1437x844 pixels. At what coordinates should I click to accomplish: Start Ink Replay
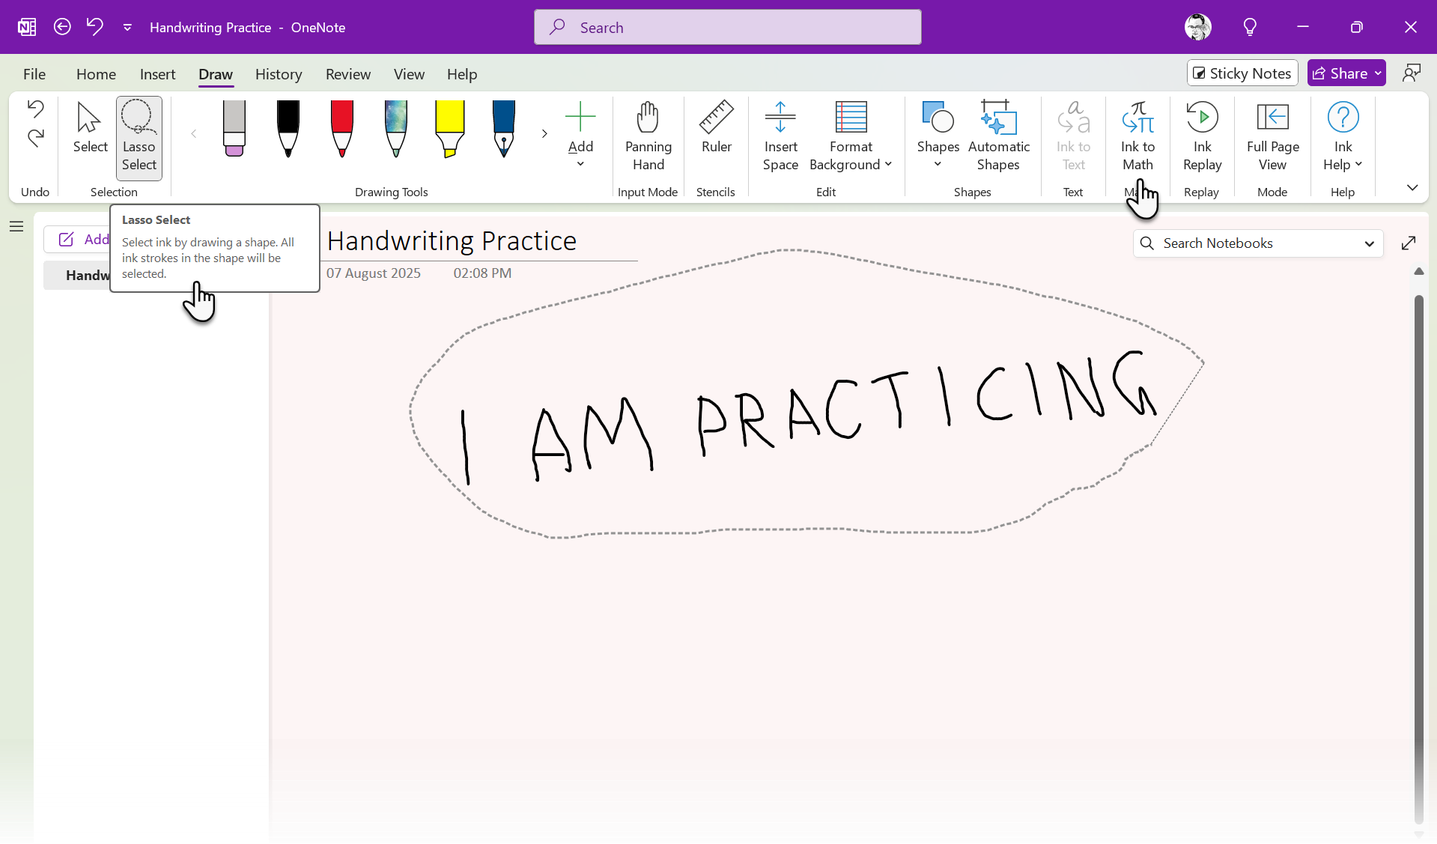point(1202,137)
